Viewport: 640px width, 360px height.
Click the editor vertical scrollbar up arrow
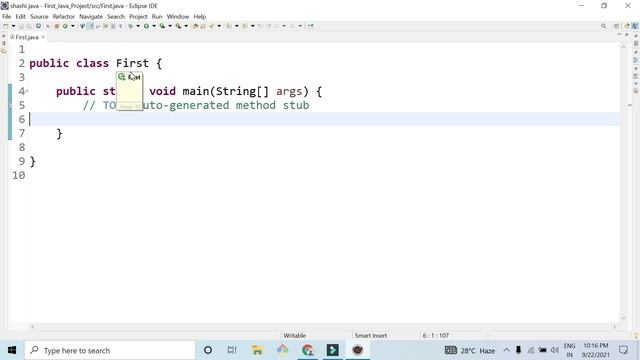[x=623, y=47]
